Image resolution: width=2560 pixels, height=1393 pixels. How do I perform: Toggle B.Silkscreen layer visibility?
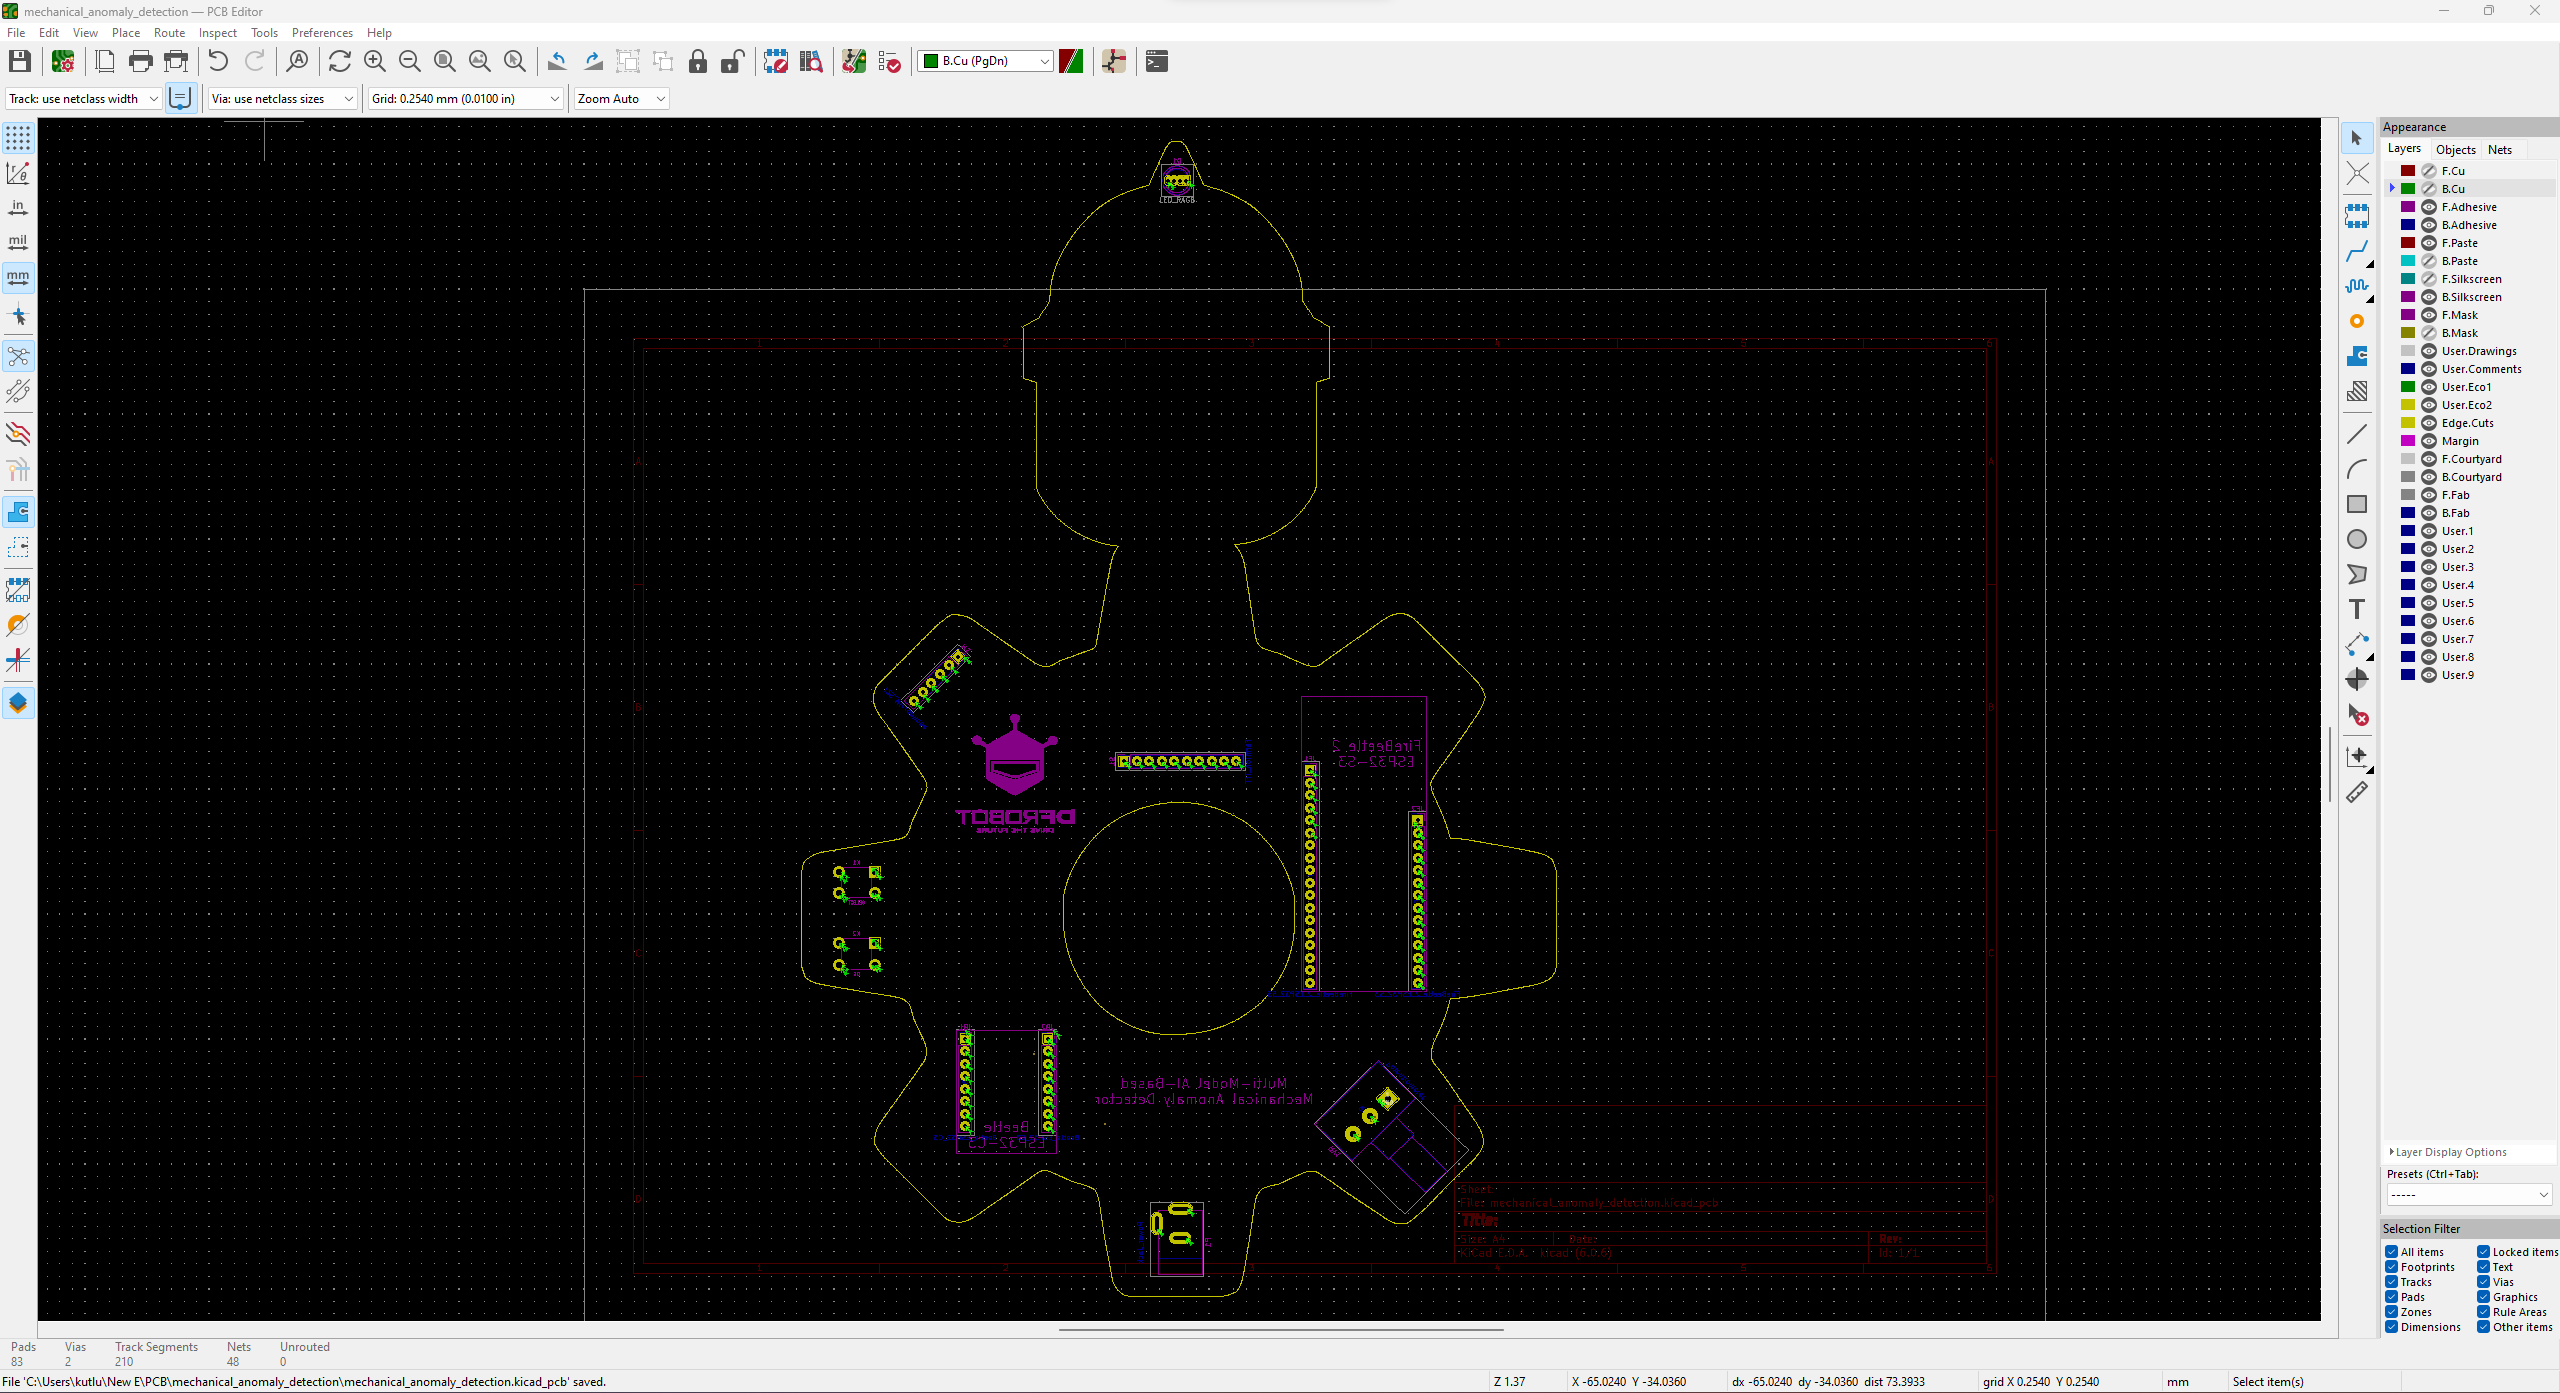click(x=2428, y=297)
